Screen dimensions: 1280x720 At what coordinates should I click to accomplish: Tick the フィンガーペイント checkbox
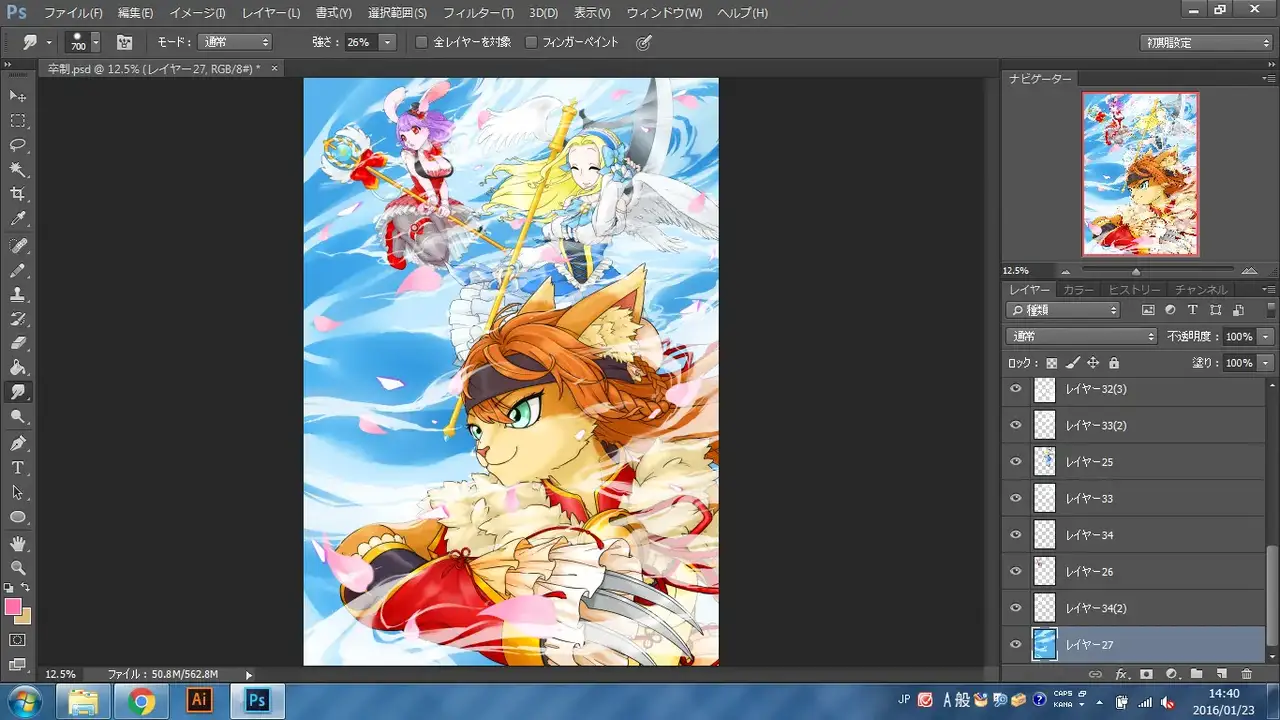click(531, 43)
